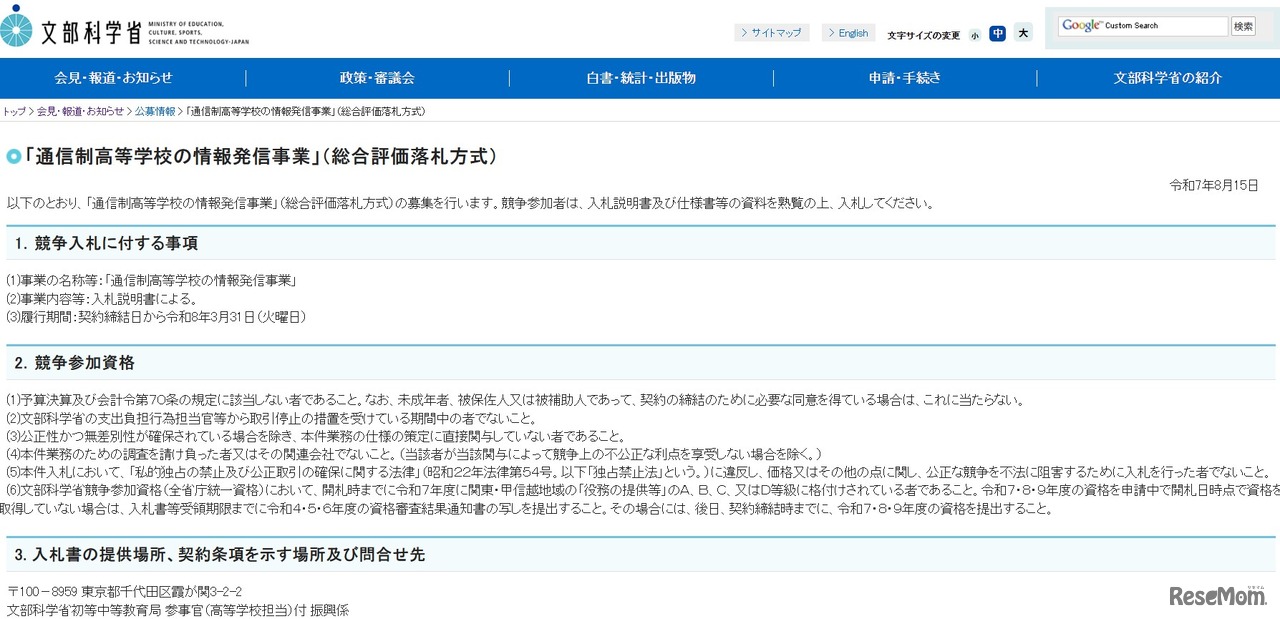Click the Google Custom Search input field
This screenshot has height=619, width=1280.
(1160, 25)
